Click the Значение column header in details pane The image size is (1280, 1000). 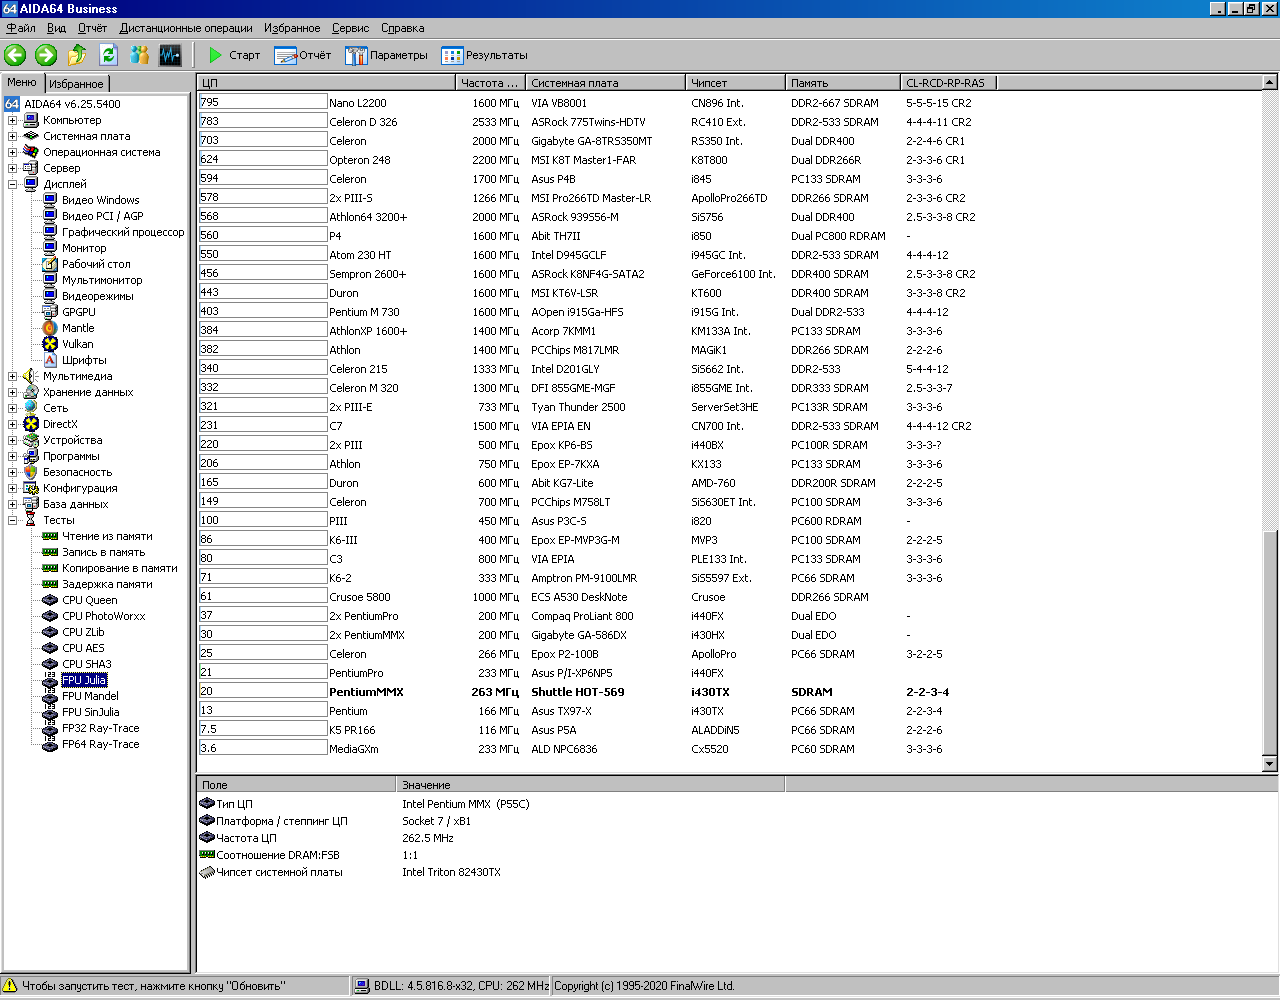coord(591,785)
